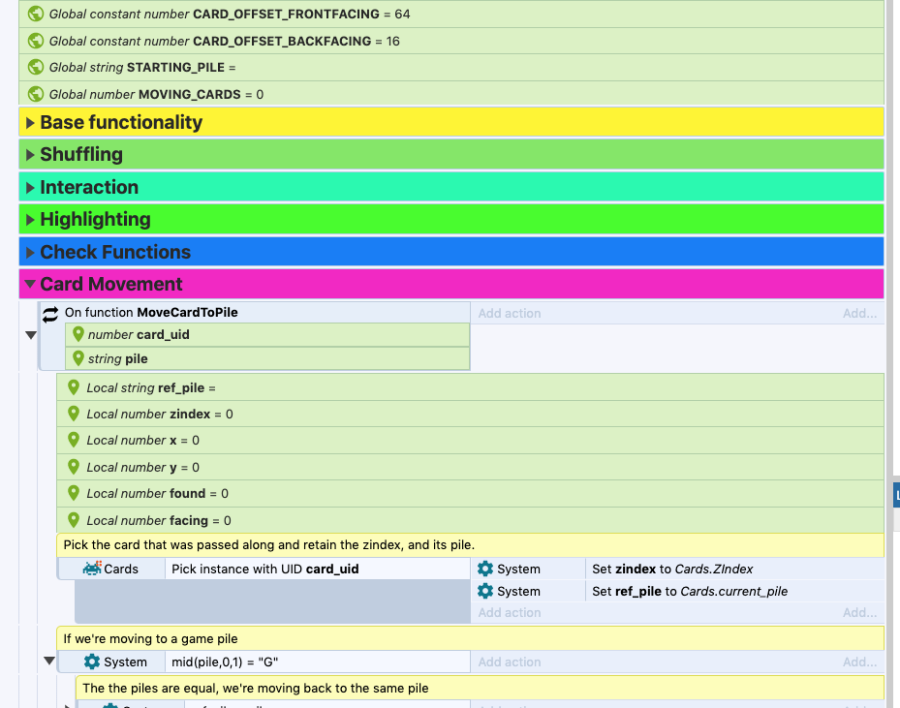900x708 pixels.
Task: Click globe icon beside CARD_OFFSET_FRONTFACING constant
Action: [36, 14]
